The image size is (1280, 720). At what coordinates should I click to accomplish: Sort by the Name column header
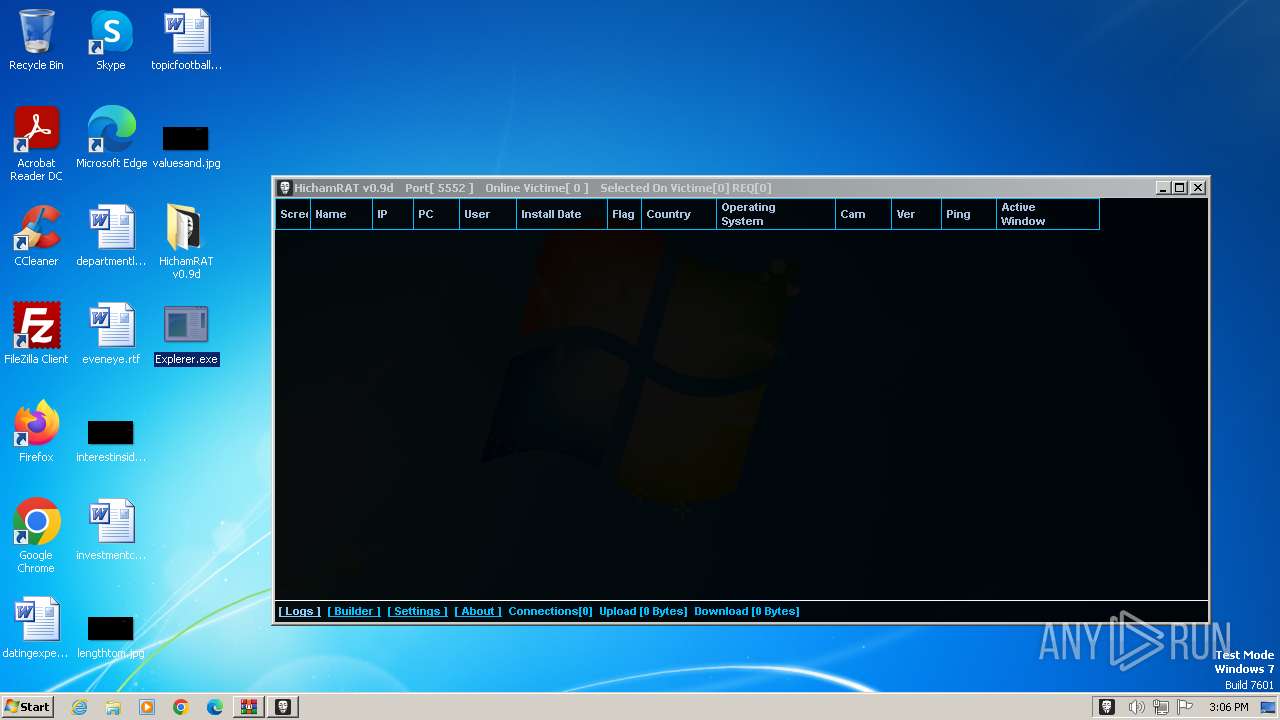[x=341, y=214]
